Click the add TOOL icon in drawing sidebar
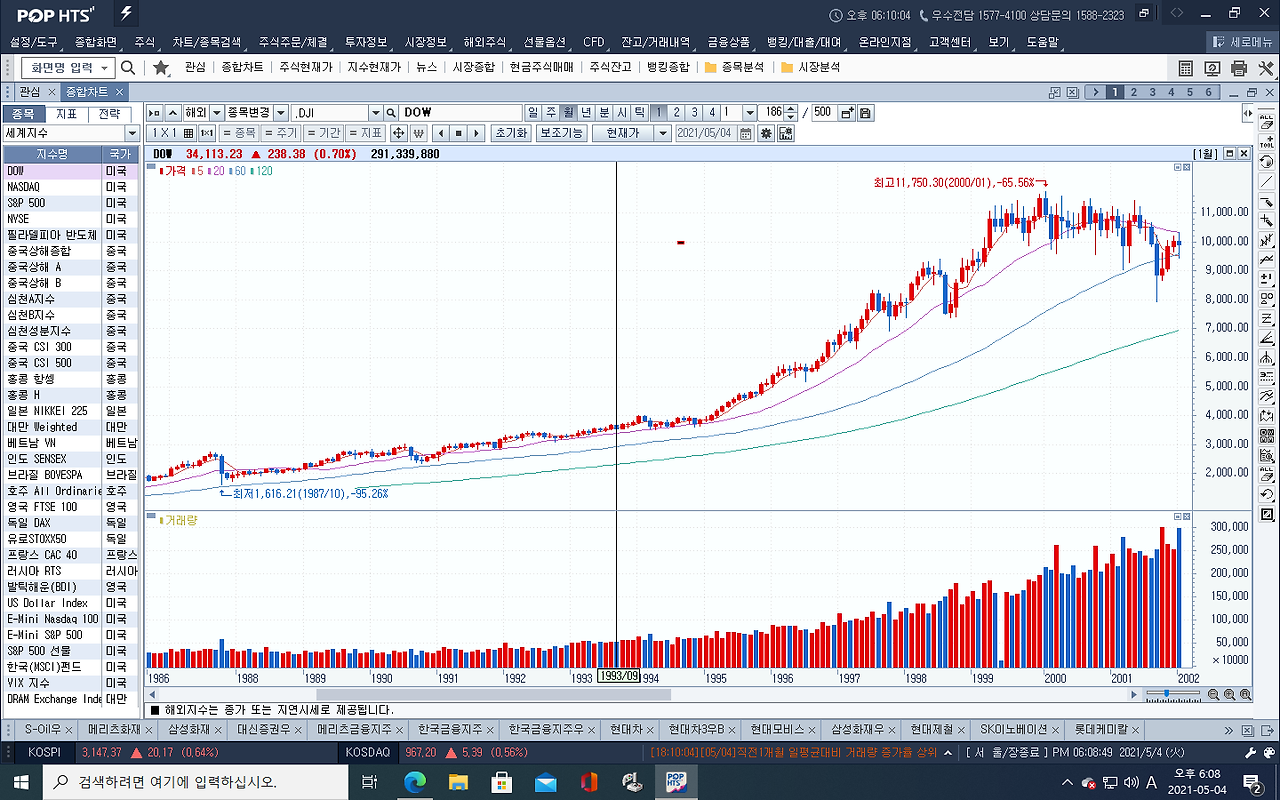This screenshot has height=800, width=1280. (1267, 140)
